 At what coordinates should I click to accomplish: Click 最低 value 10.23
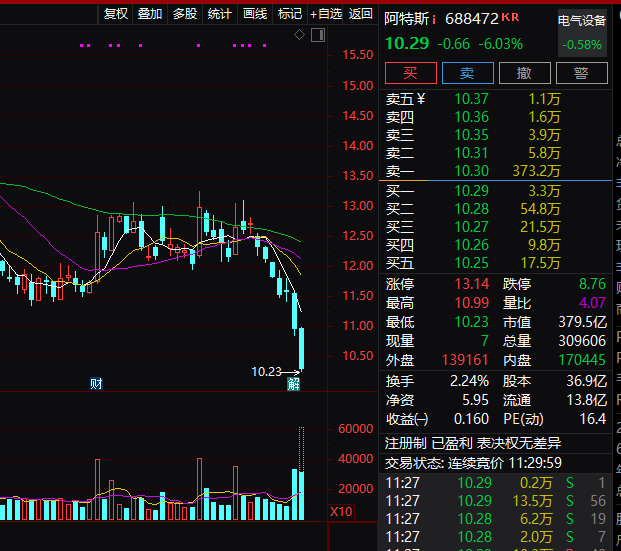472,322
